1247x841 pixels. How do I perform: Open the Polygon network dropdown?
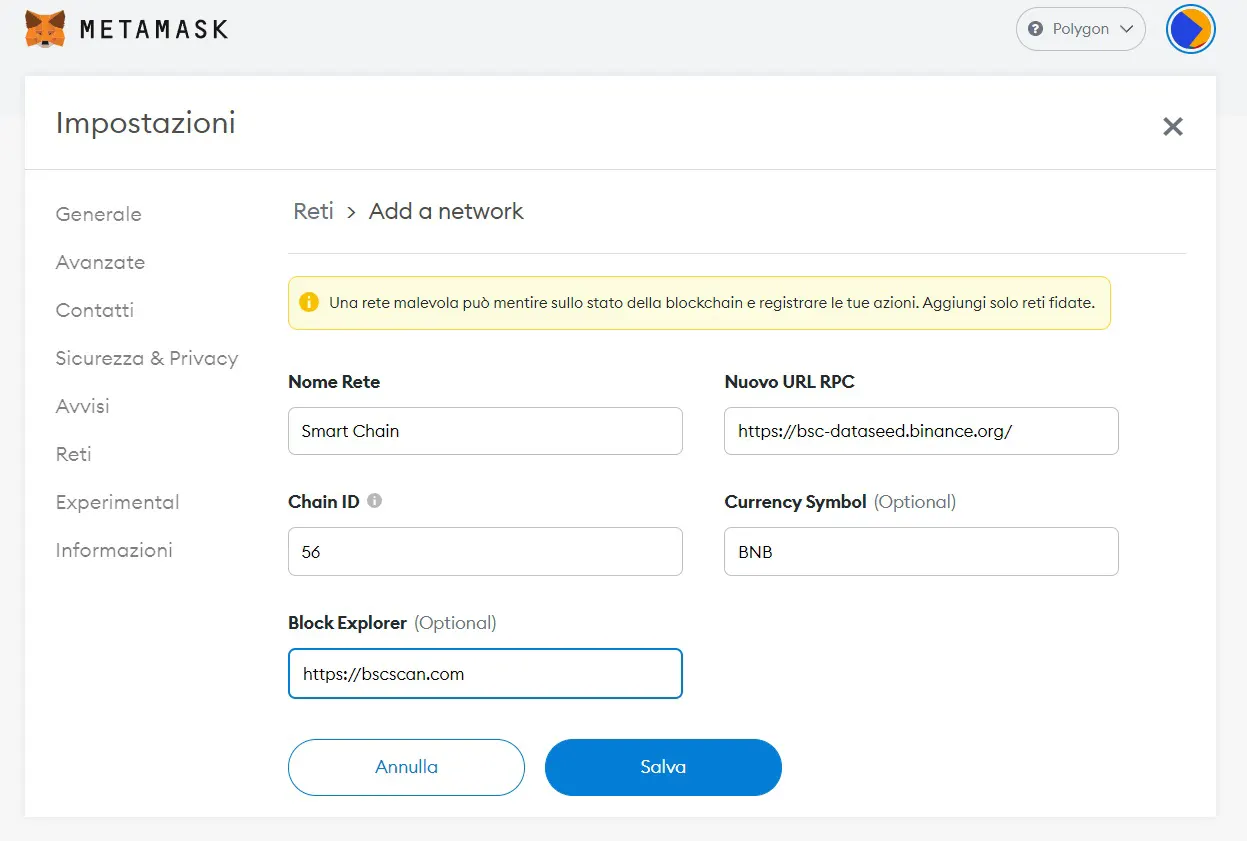pos(1080,29)
